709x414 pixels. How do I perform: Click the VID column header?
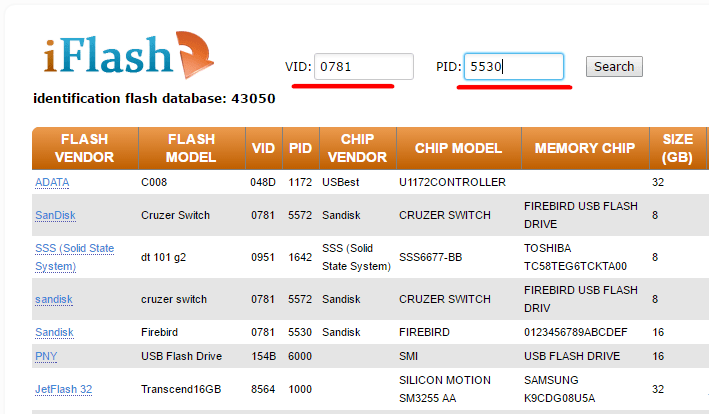[x=264, y=148]
